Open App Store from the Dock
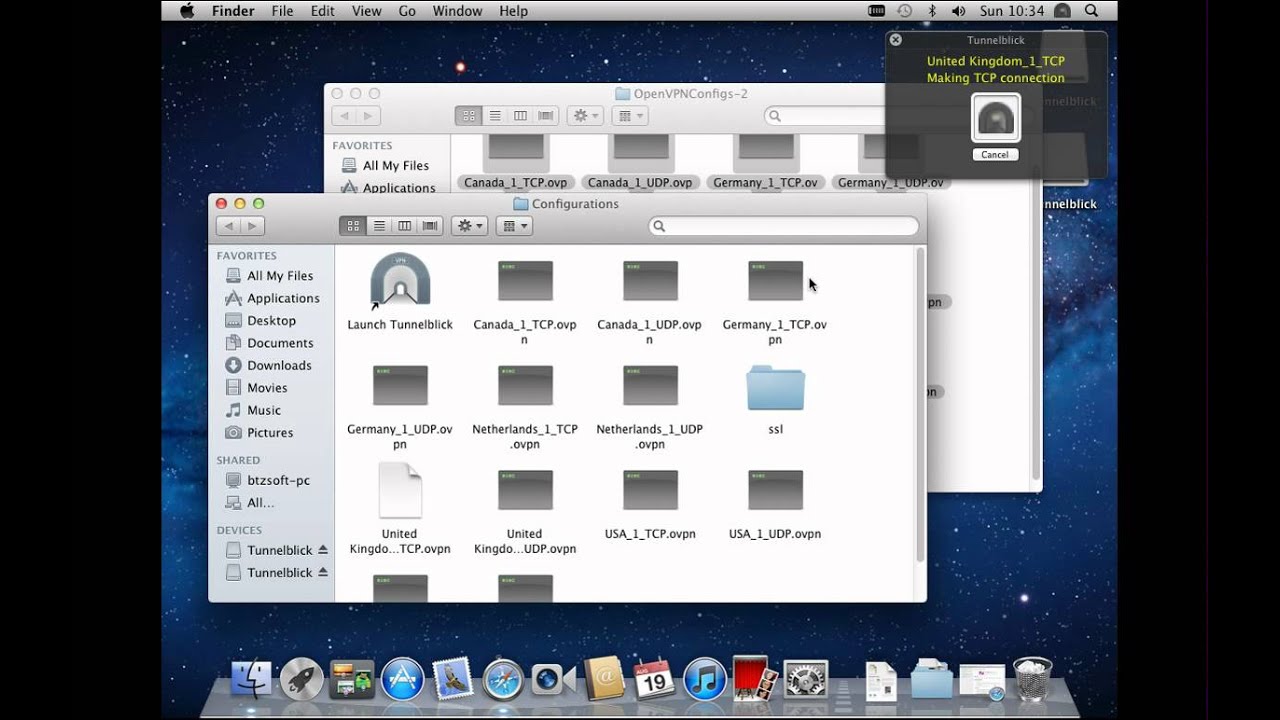Screen dimensions: 1280x720 [x=403, y=679]
